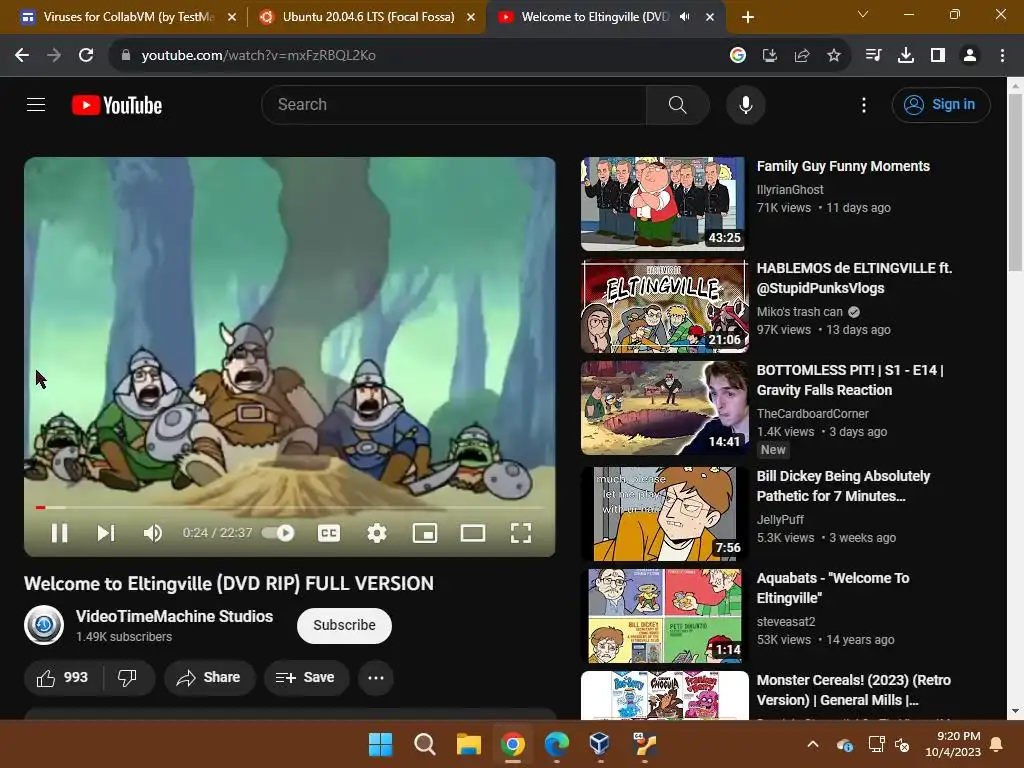The image size is (1024, 768).
Task: Open media controls in Chrome toolbar
Action: coord(873,56)
